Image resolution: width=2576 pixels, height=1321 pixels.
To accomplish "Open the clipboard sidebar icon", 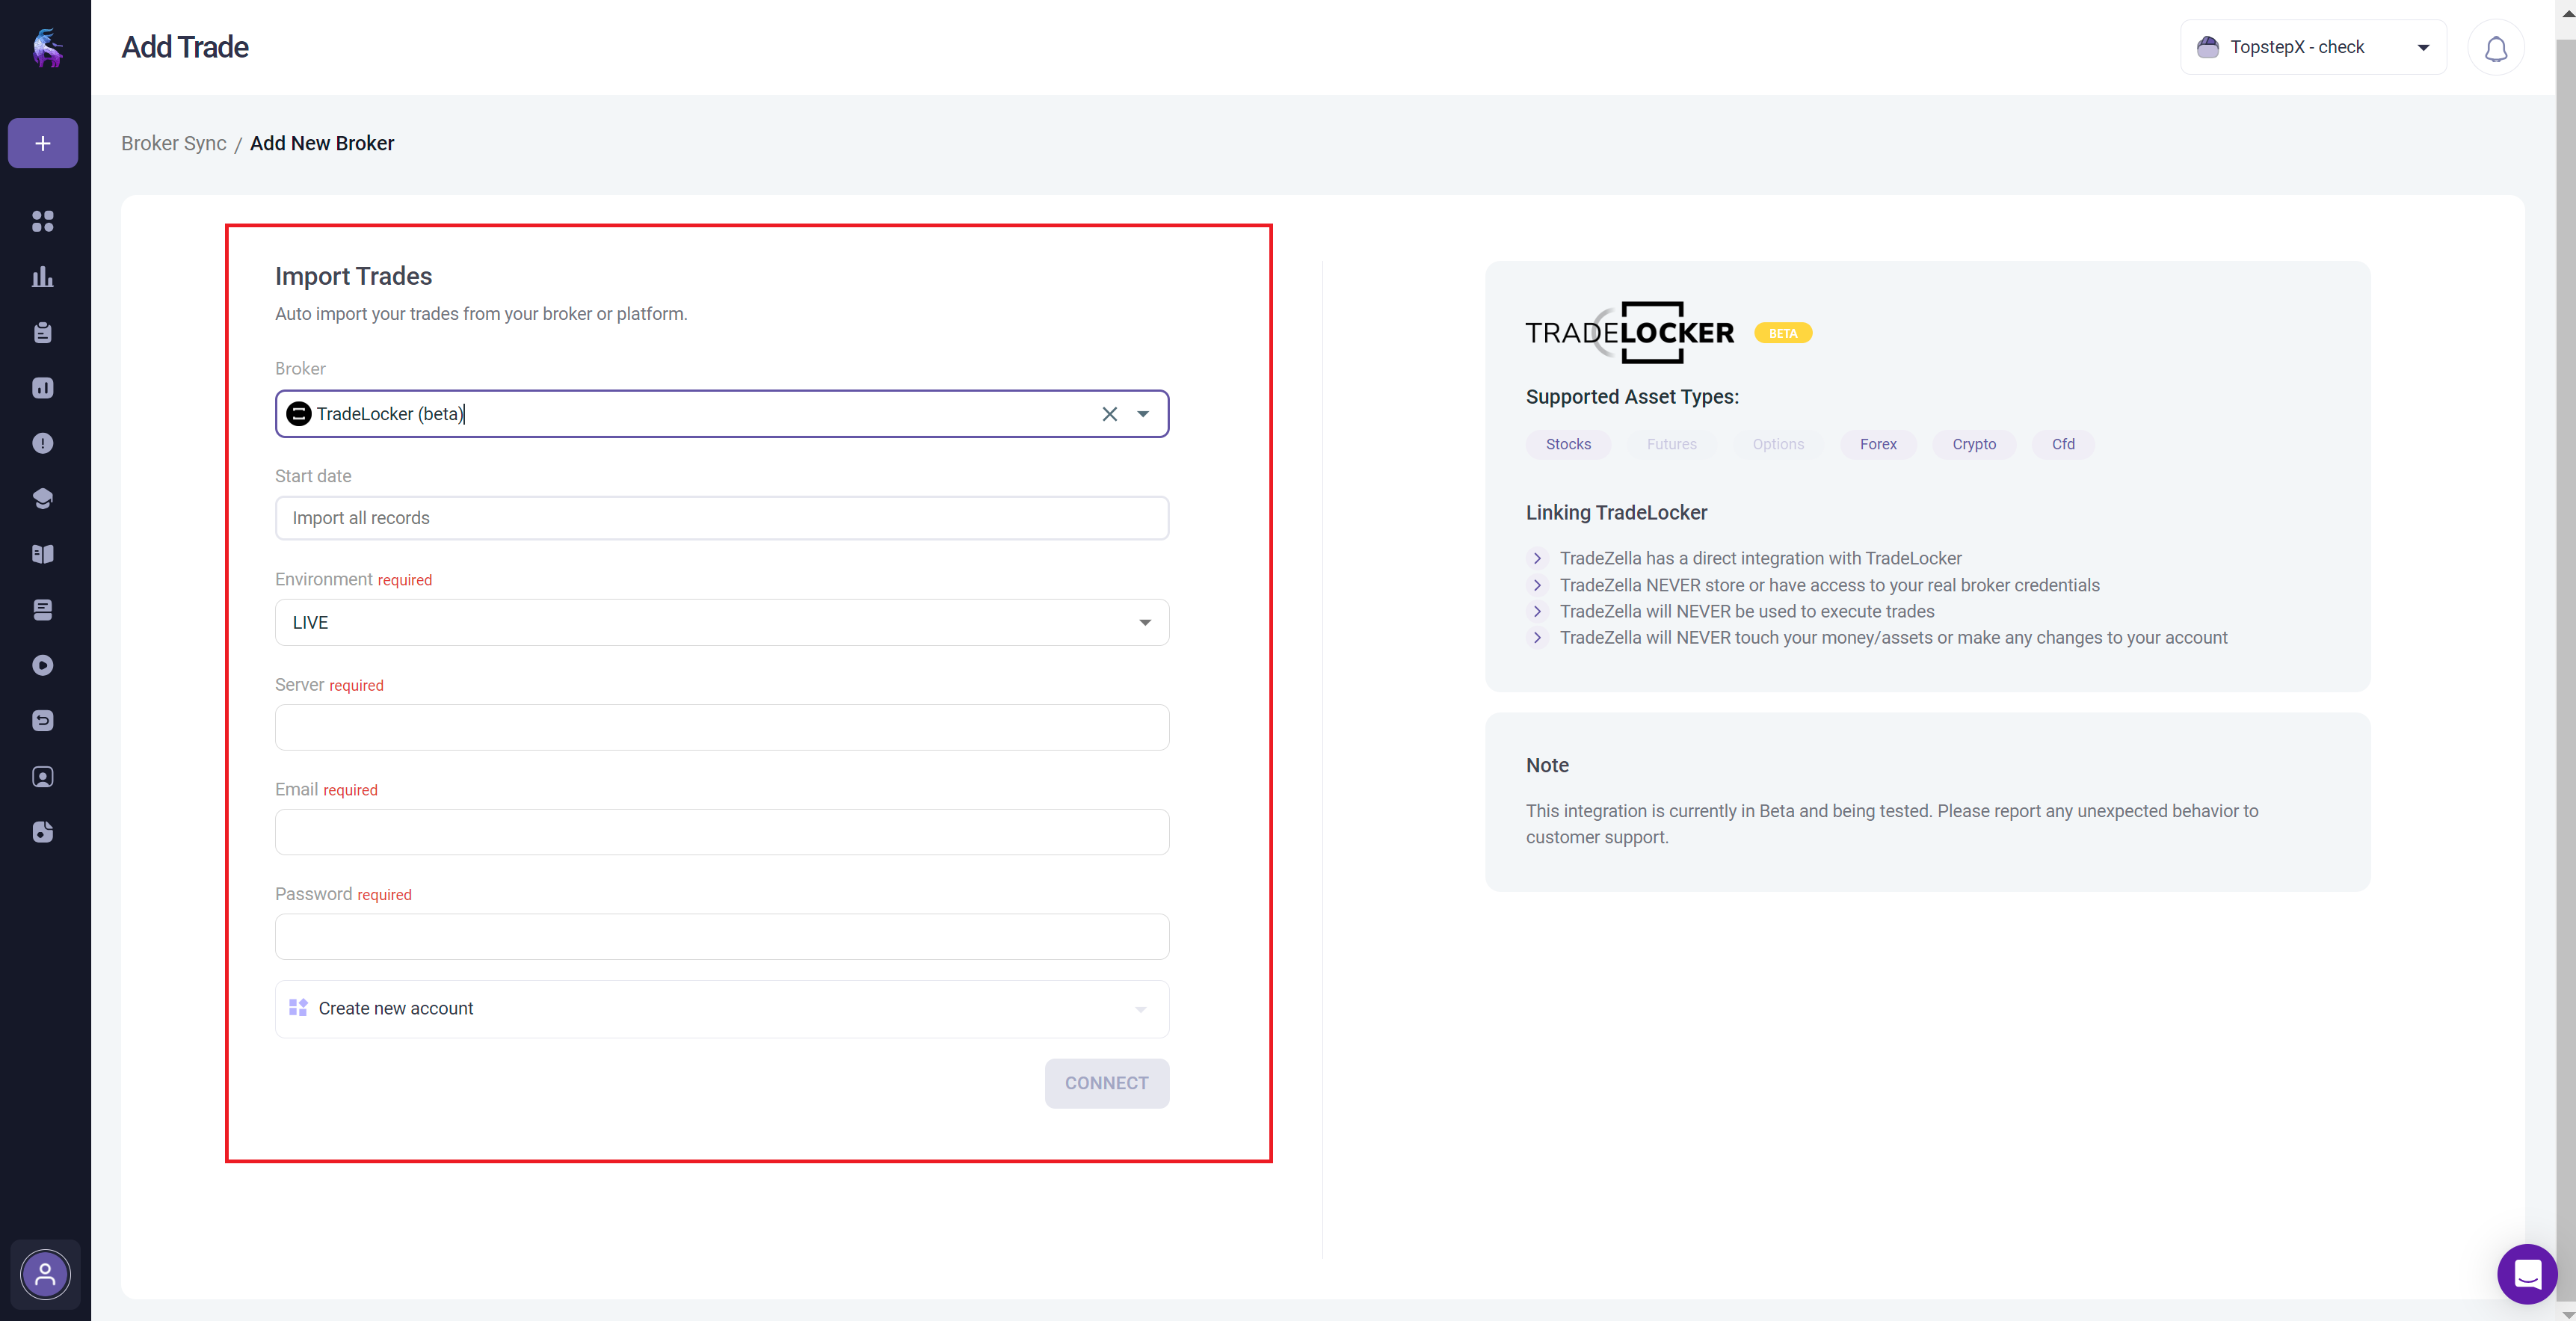I will point(43,333).
